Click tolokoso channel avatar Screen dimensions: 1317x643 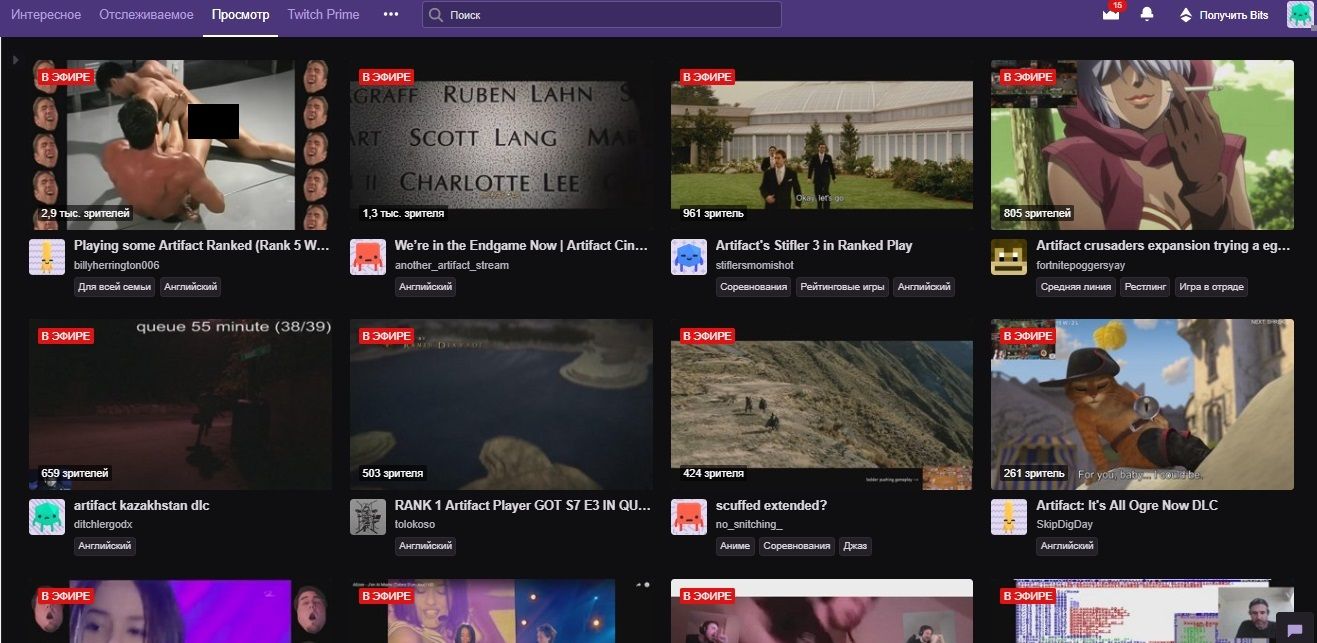pyautogui.click(x=368, y=517)
